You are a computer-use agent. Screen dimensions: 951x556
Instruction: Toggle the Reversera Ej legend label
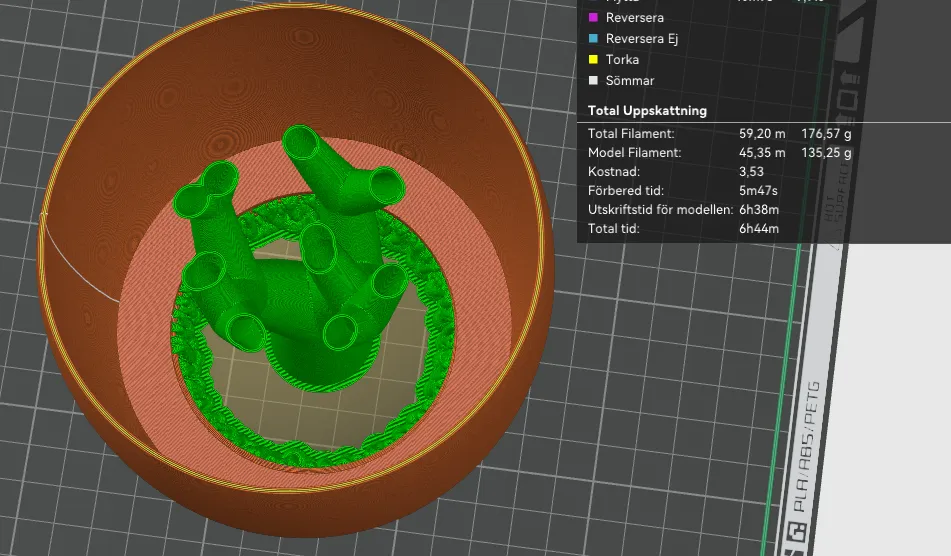point(642,39)
